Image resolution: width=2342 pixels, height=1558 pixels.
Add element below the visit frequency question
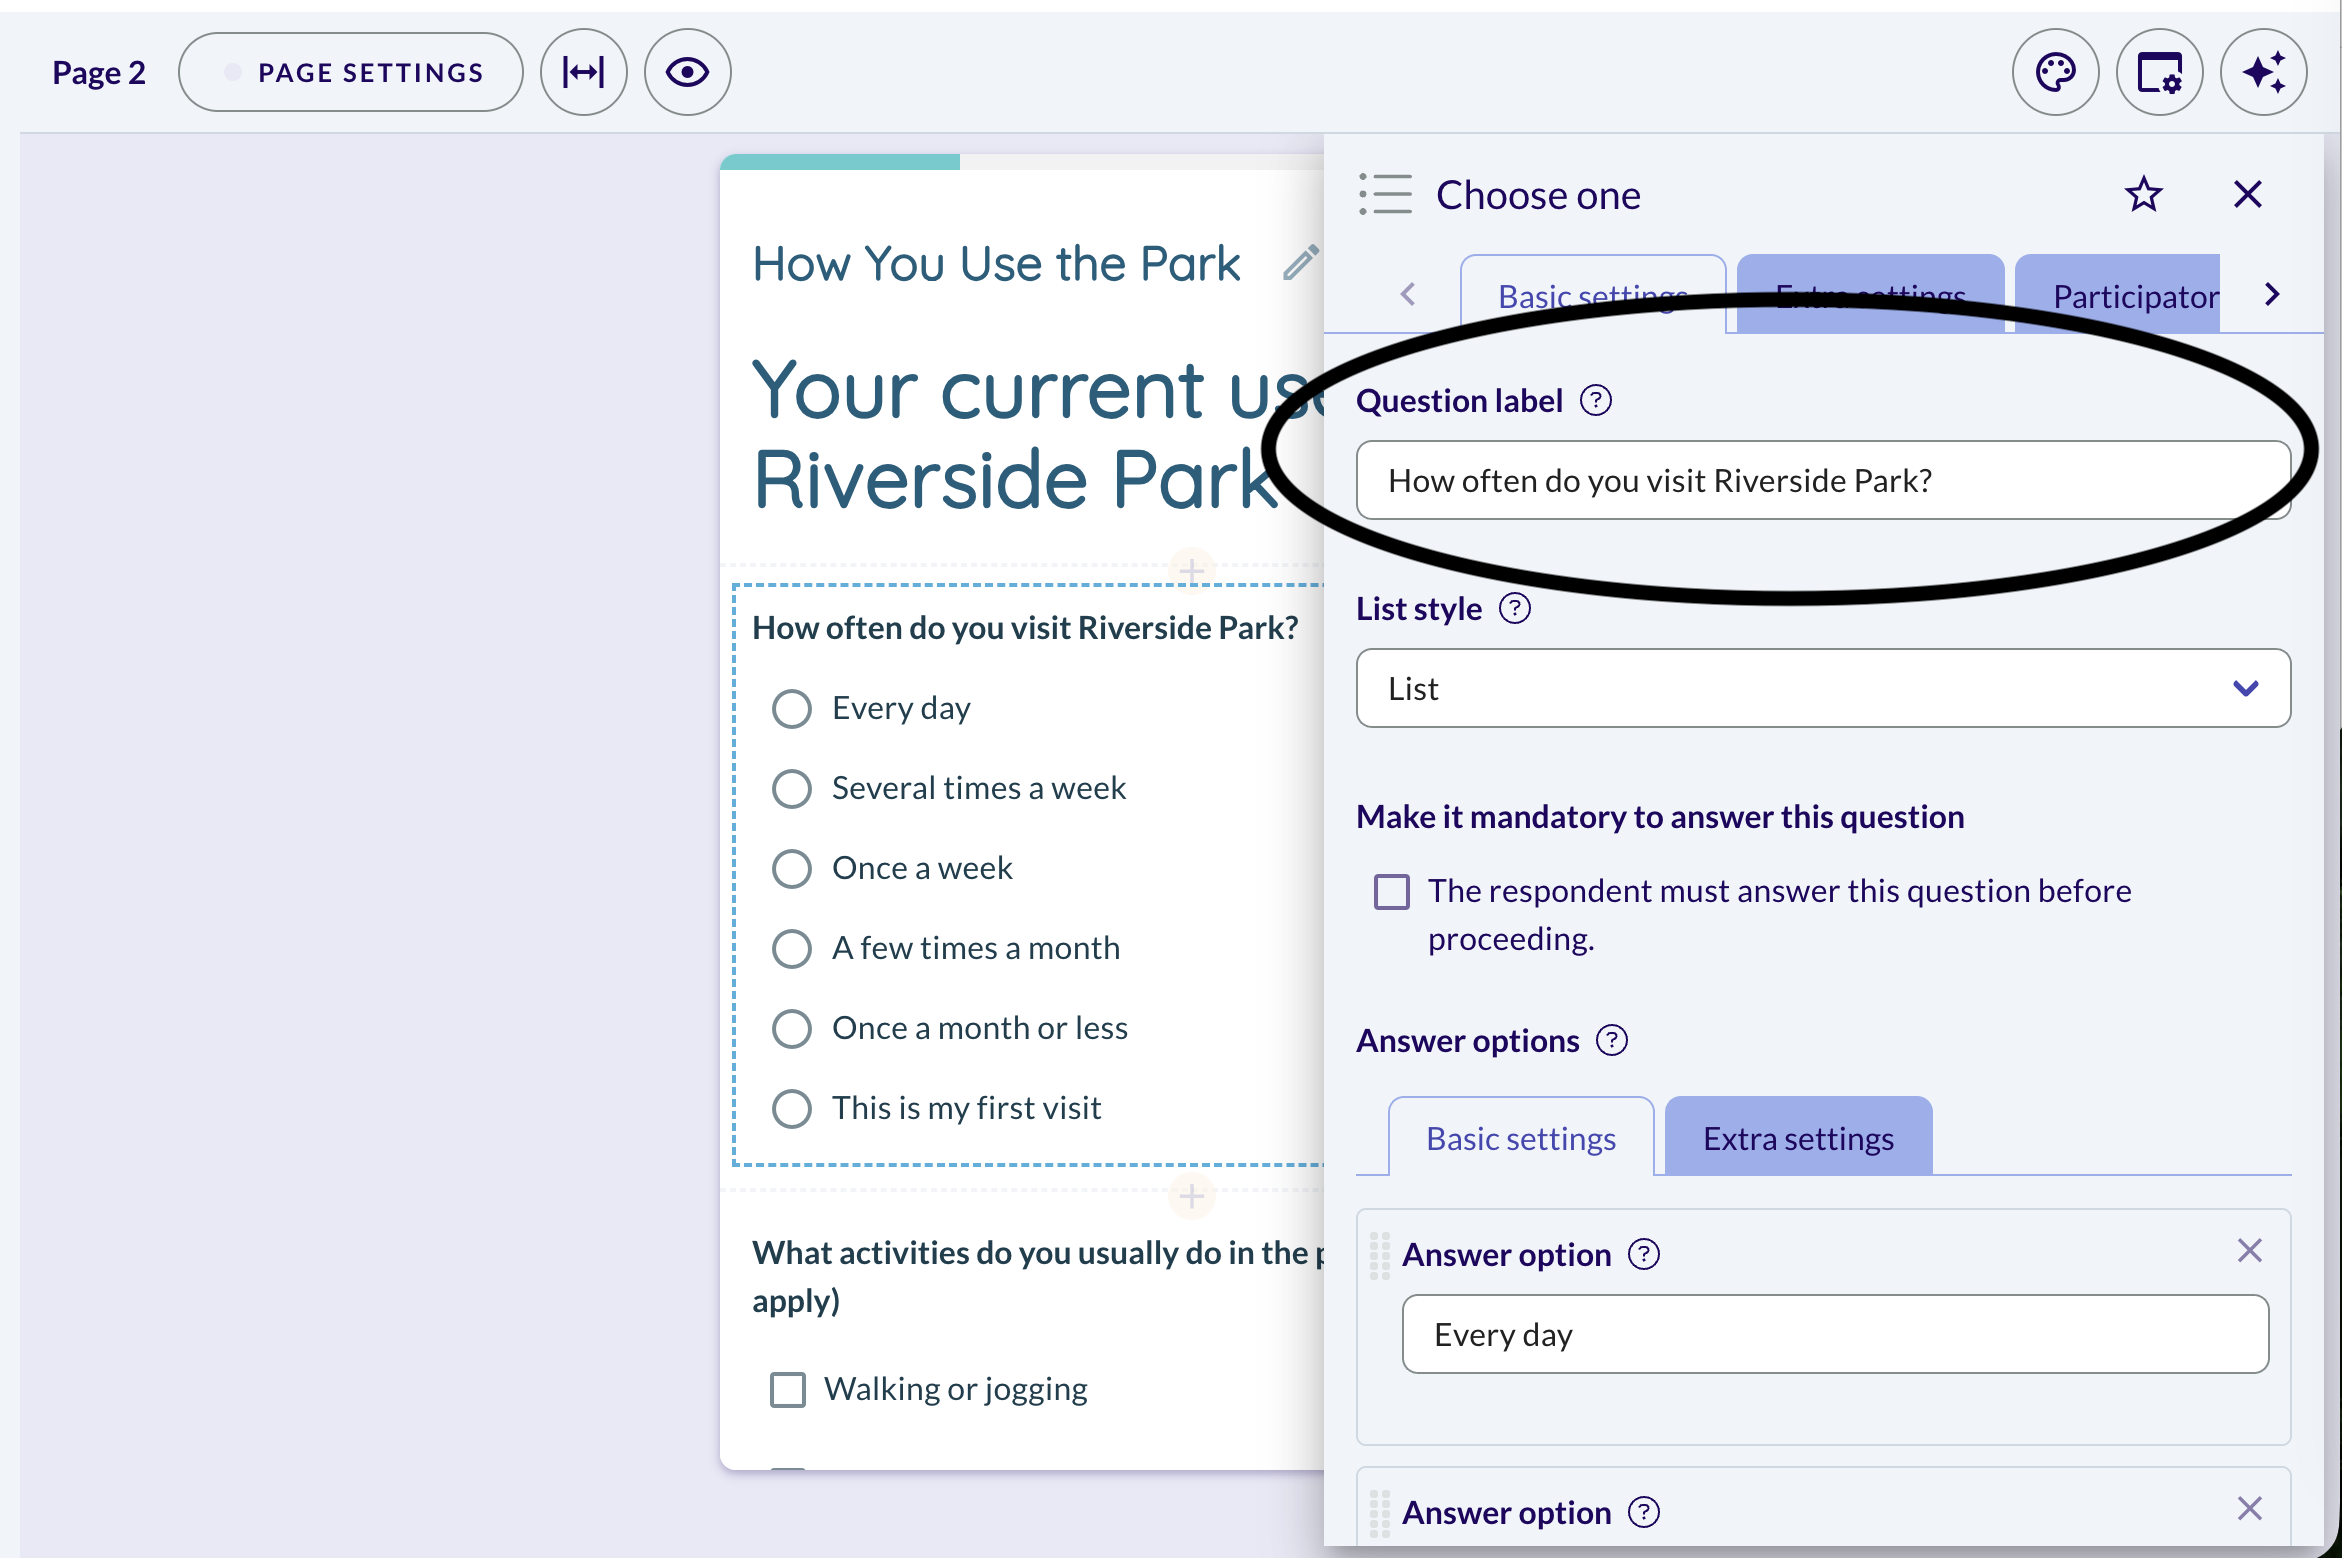pos(1191,1195)
